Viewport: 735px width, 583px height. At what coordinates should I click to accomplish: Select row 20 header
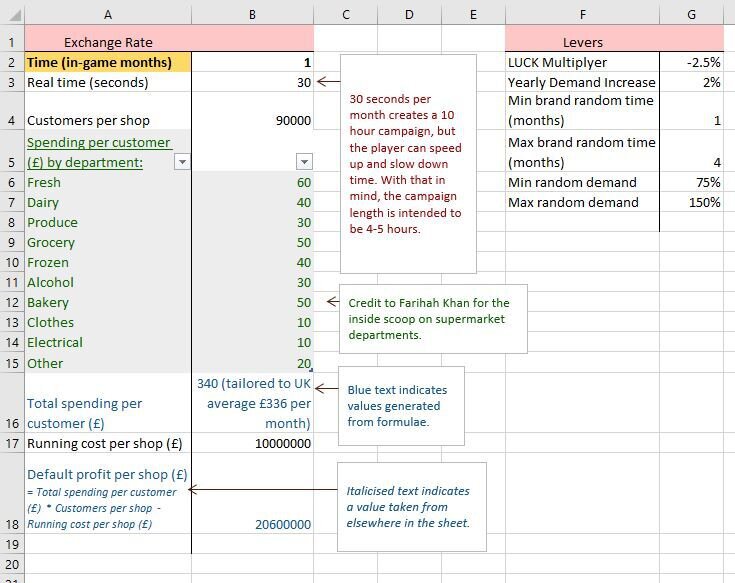pyautogui.click(x=12, y=564)
